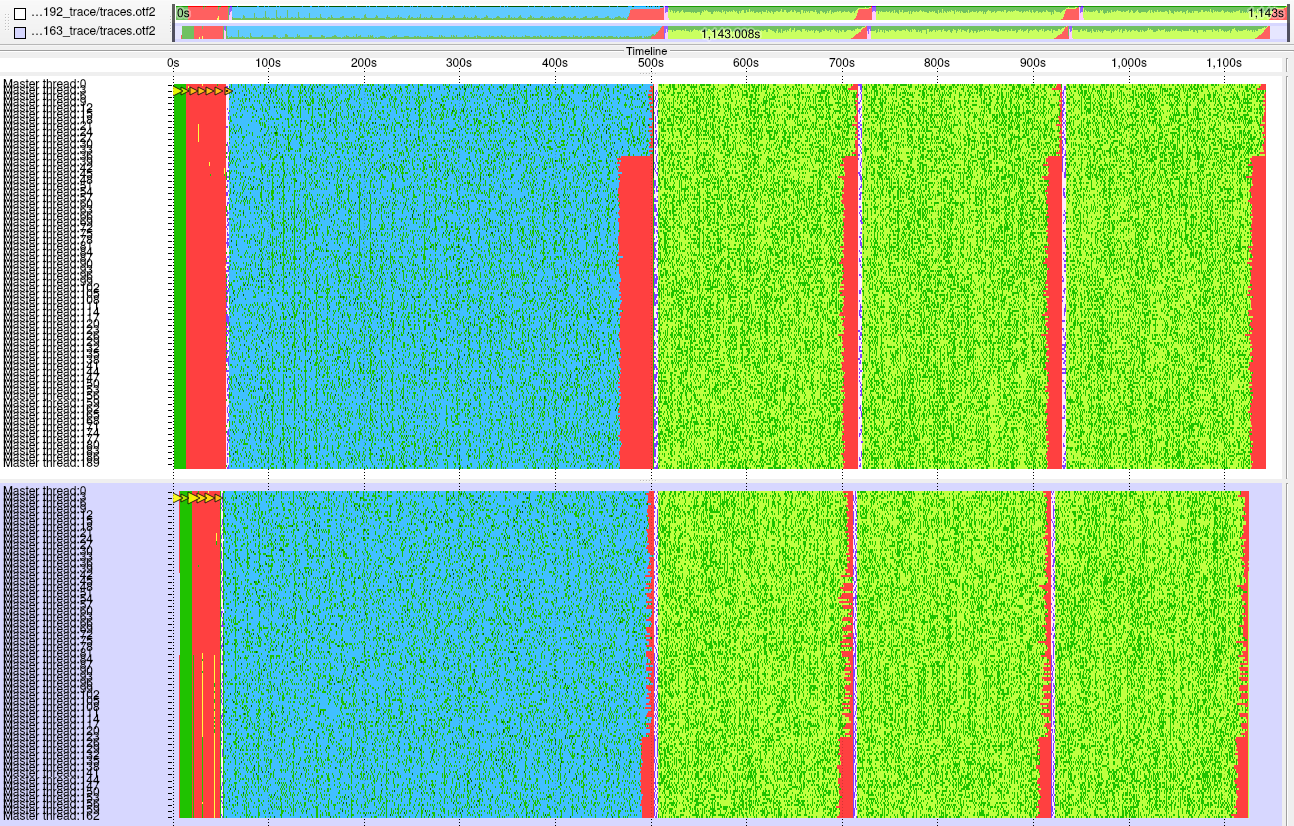Click the white swatch for 192_trace
This screenshot has height=826, width=1294.
(20, 13)
